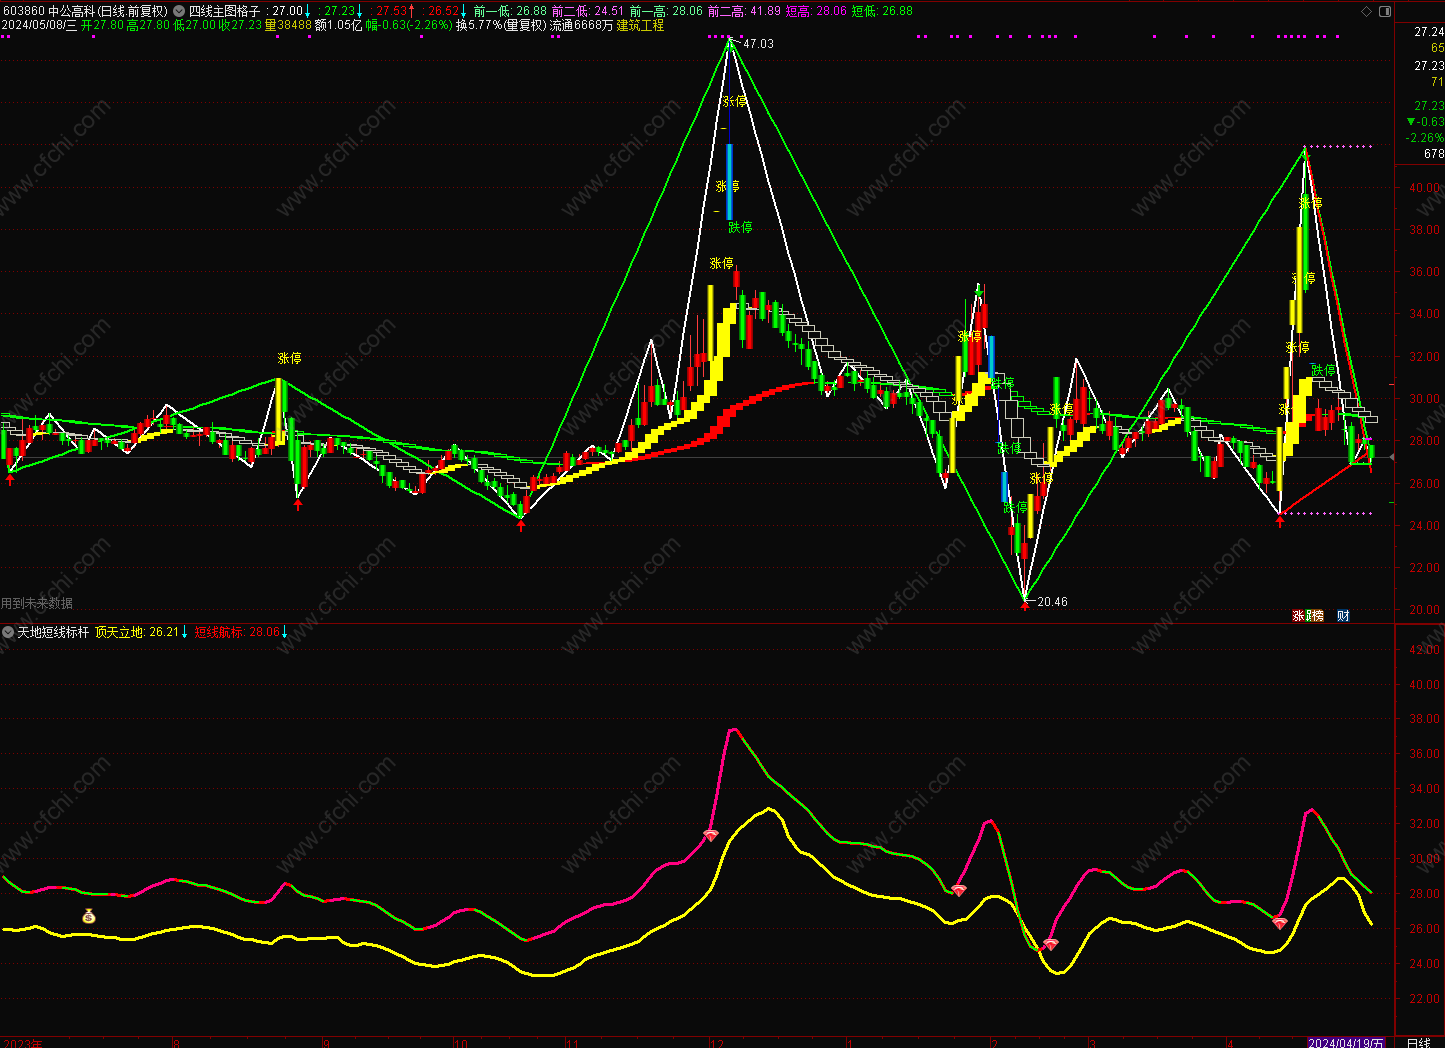The image size is (1445, 1048).
Task: Toggle the side panel layout icon
Action: point(1385,11)
